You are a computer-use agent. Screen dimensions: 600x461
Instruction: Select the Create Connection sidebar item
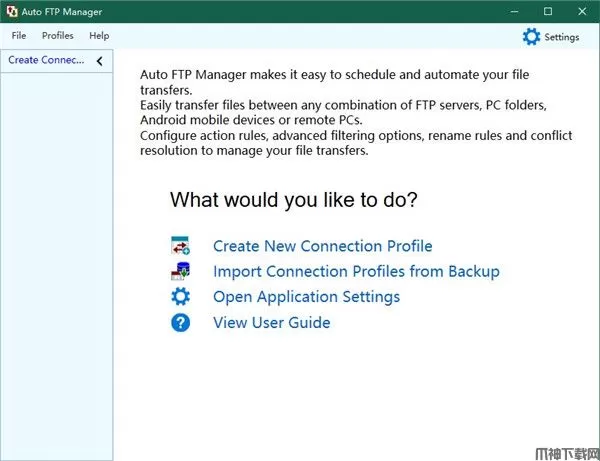(x=46, y=61)
